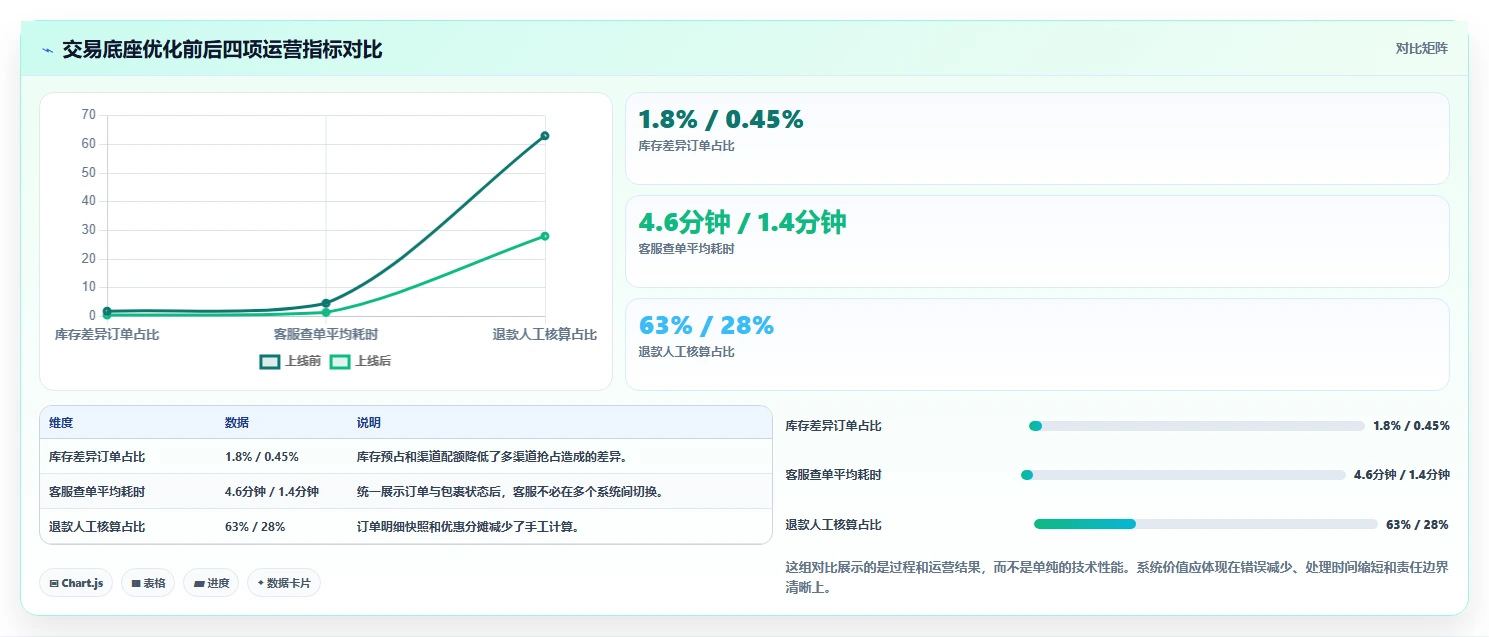This screenshot has height=637, width=1489.
Task: Click the 维度 column header
Action: [x=61, y=423]
